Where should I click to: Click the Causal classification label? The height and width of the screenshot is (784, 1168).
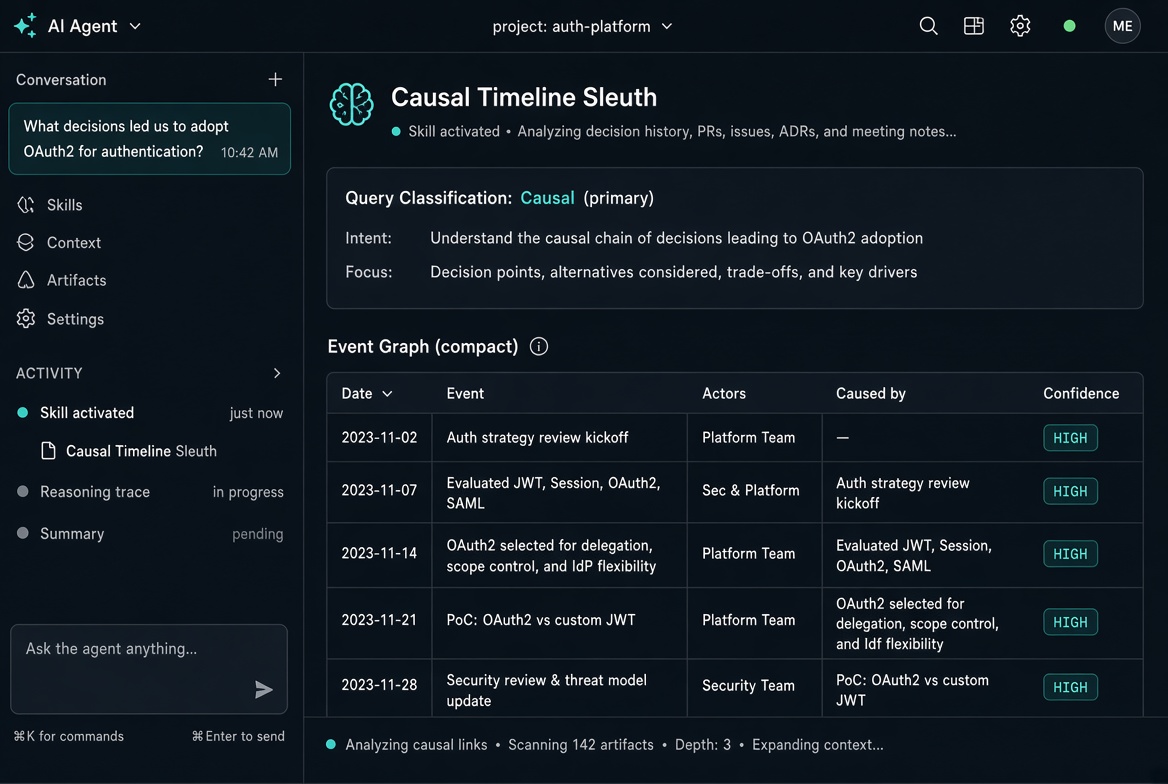[547, 198]
